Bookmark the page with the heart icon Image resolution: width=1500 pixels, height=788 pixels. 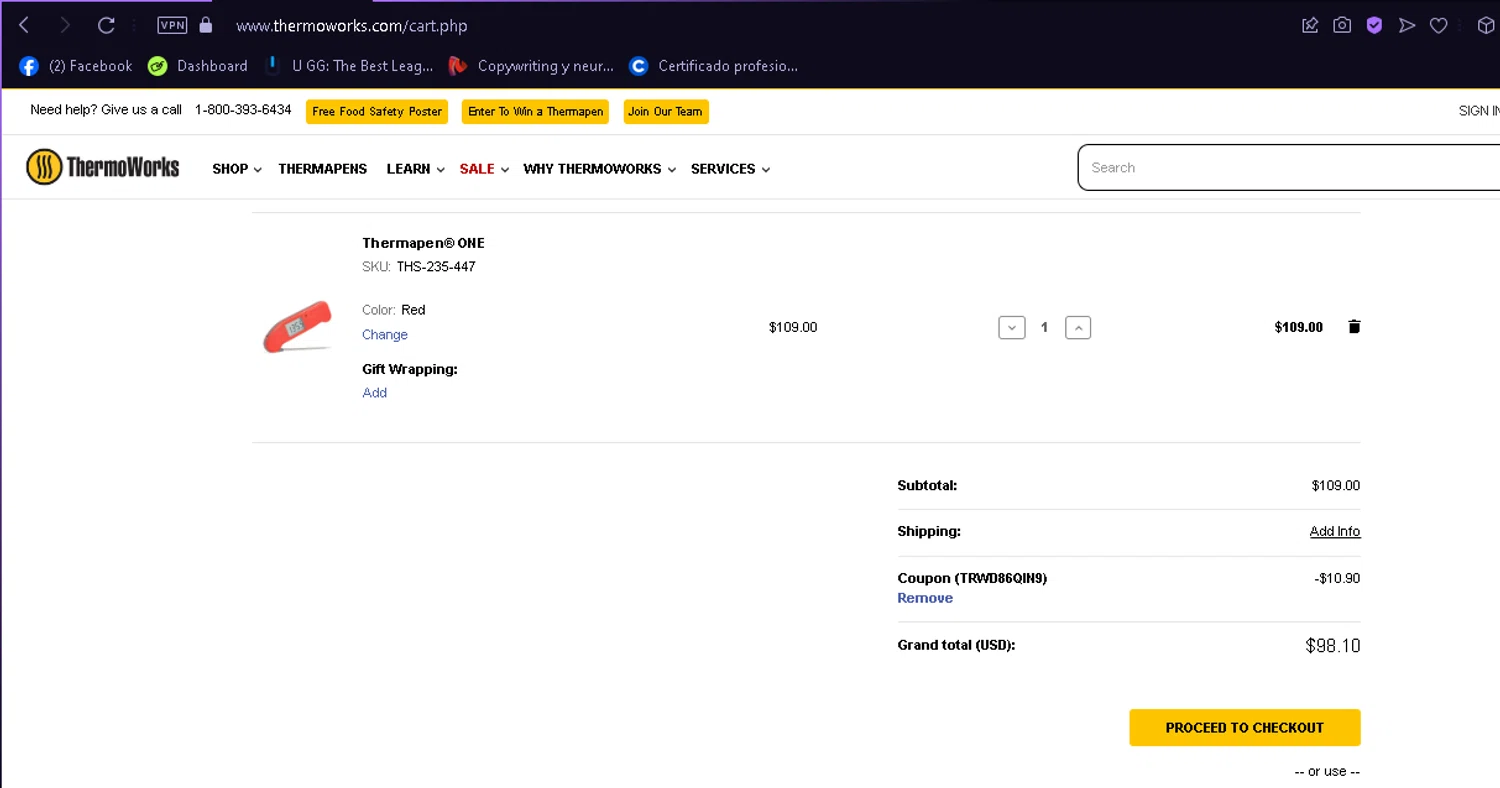(x=1438, y=25)
